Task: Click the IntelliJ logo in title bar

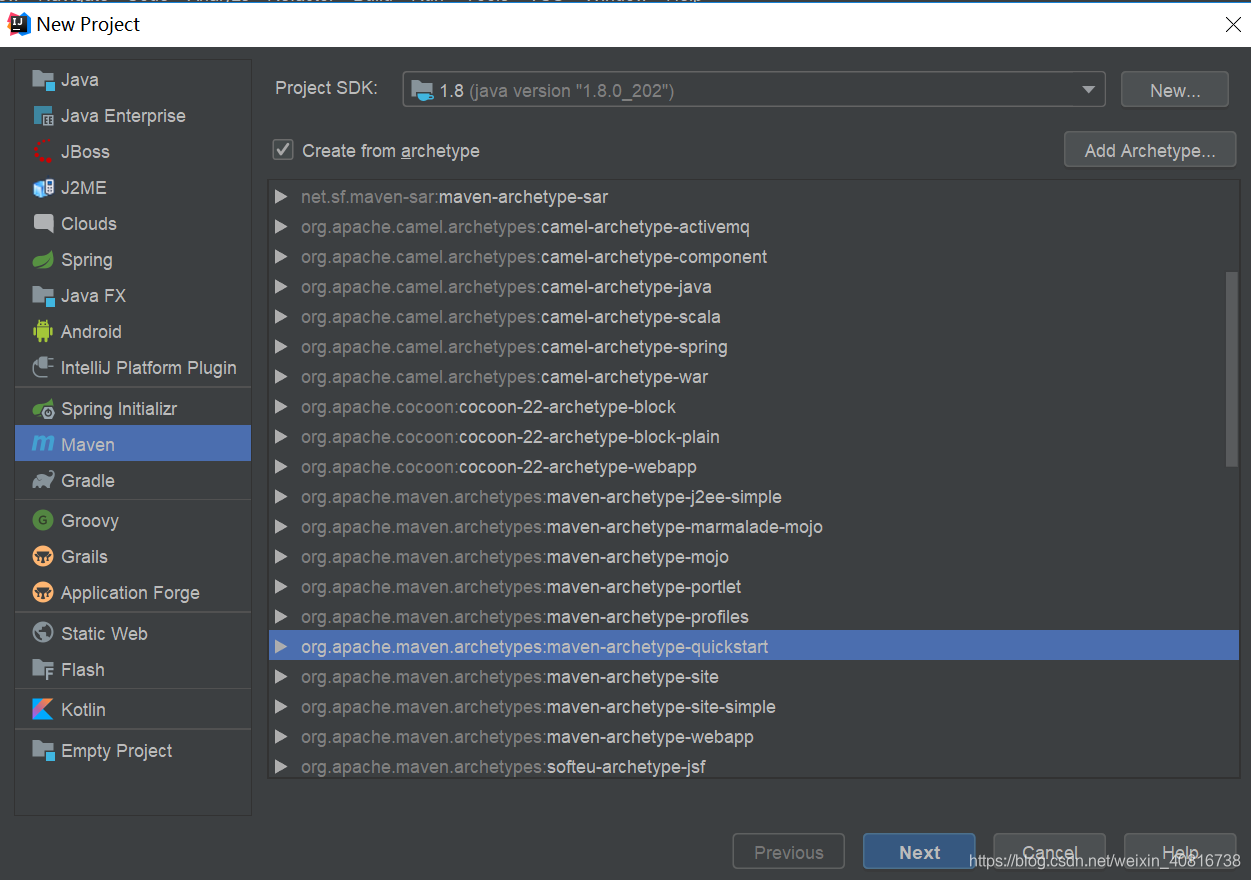Action: click(x=19, y=24)
